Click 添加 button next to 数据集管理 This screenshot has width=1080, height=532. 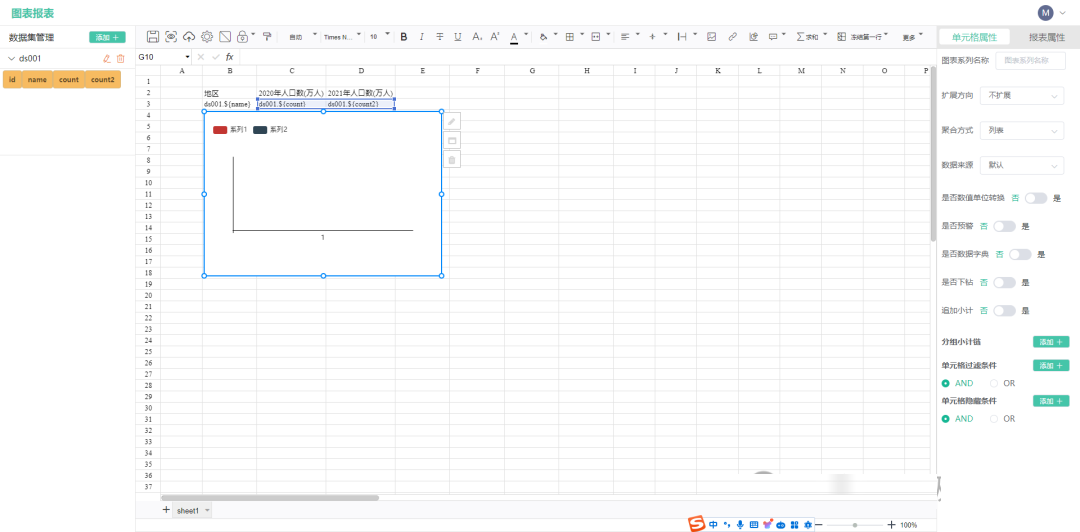107,37
